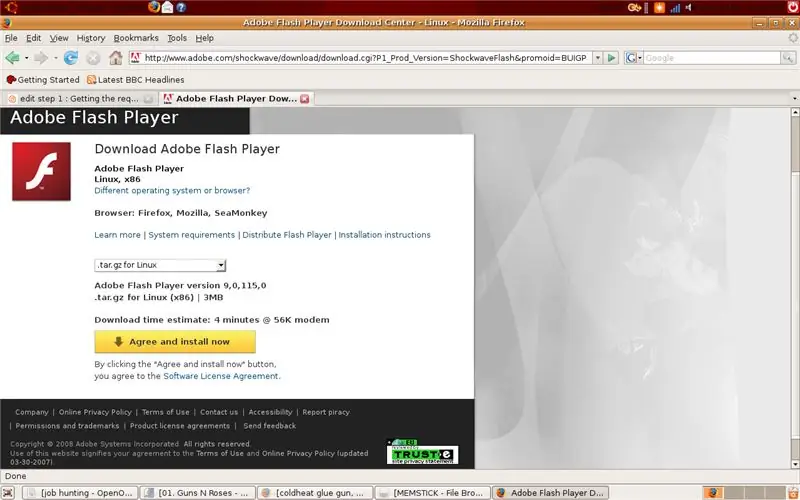Open the mail launcher icon in the top panel
800x500 pixels.
tap(167, 7)
